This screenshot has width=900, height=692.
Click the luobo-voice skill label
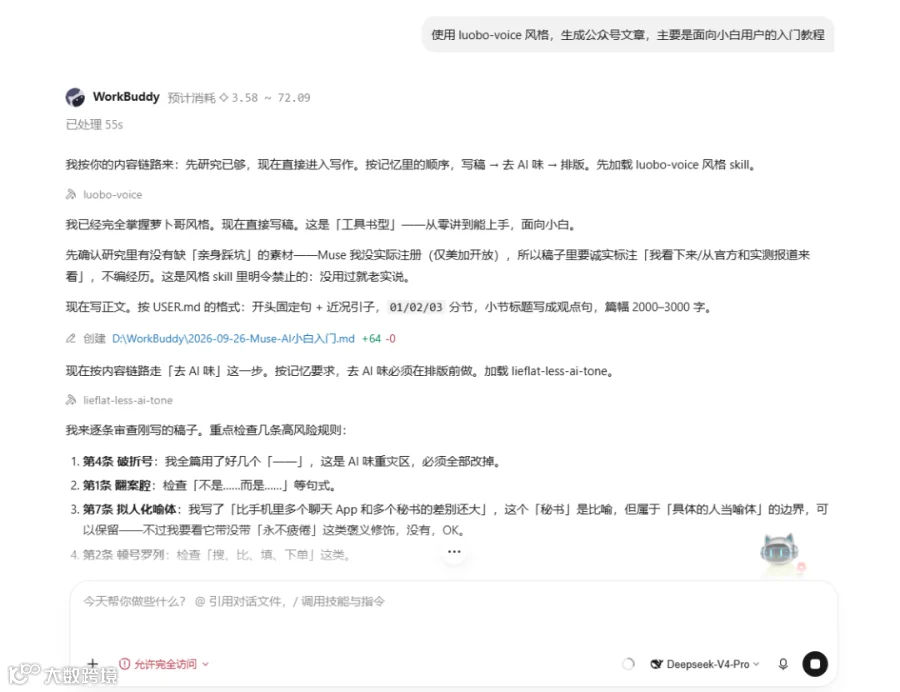click(112, 195)
